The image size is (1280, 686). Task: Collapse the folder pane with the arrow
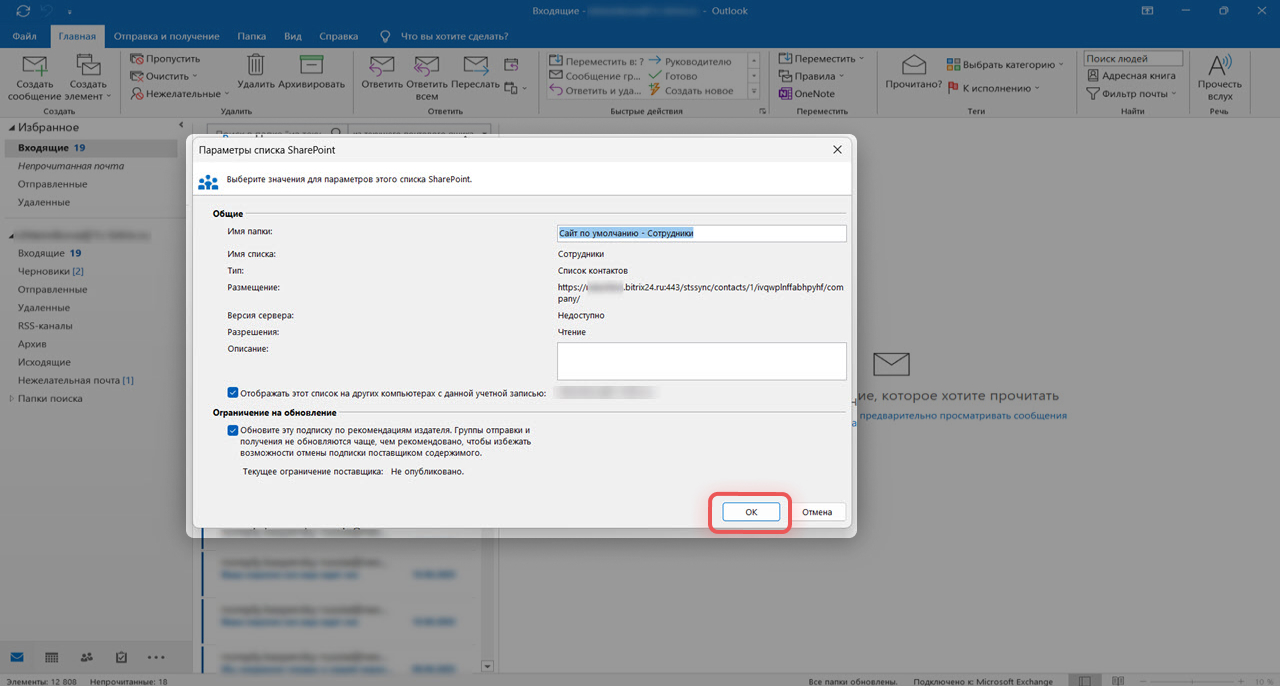[181, 126]
